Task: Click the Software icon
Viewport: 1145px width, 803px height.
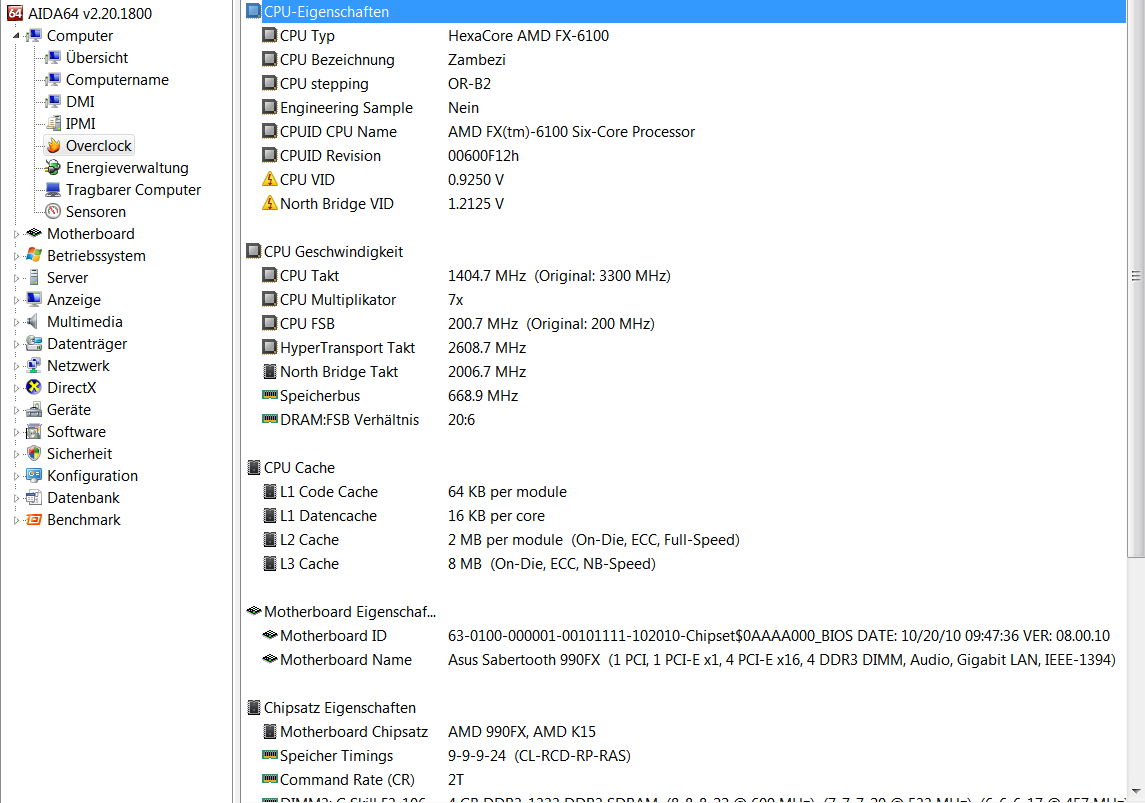Action: click(x=34, y=431)
